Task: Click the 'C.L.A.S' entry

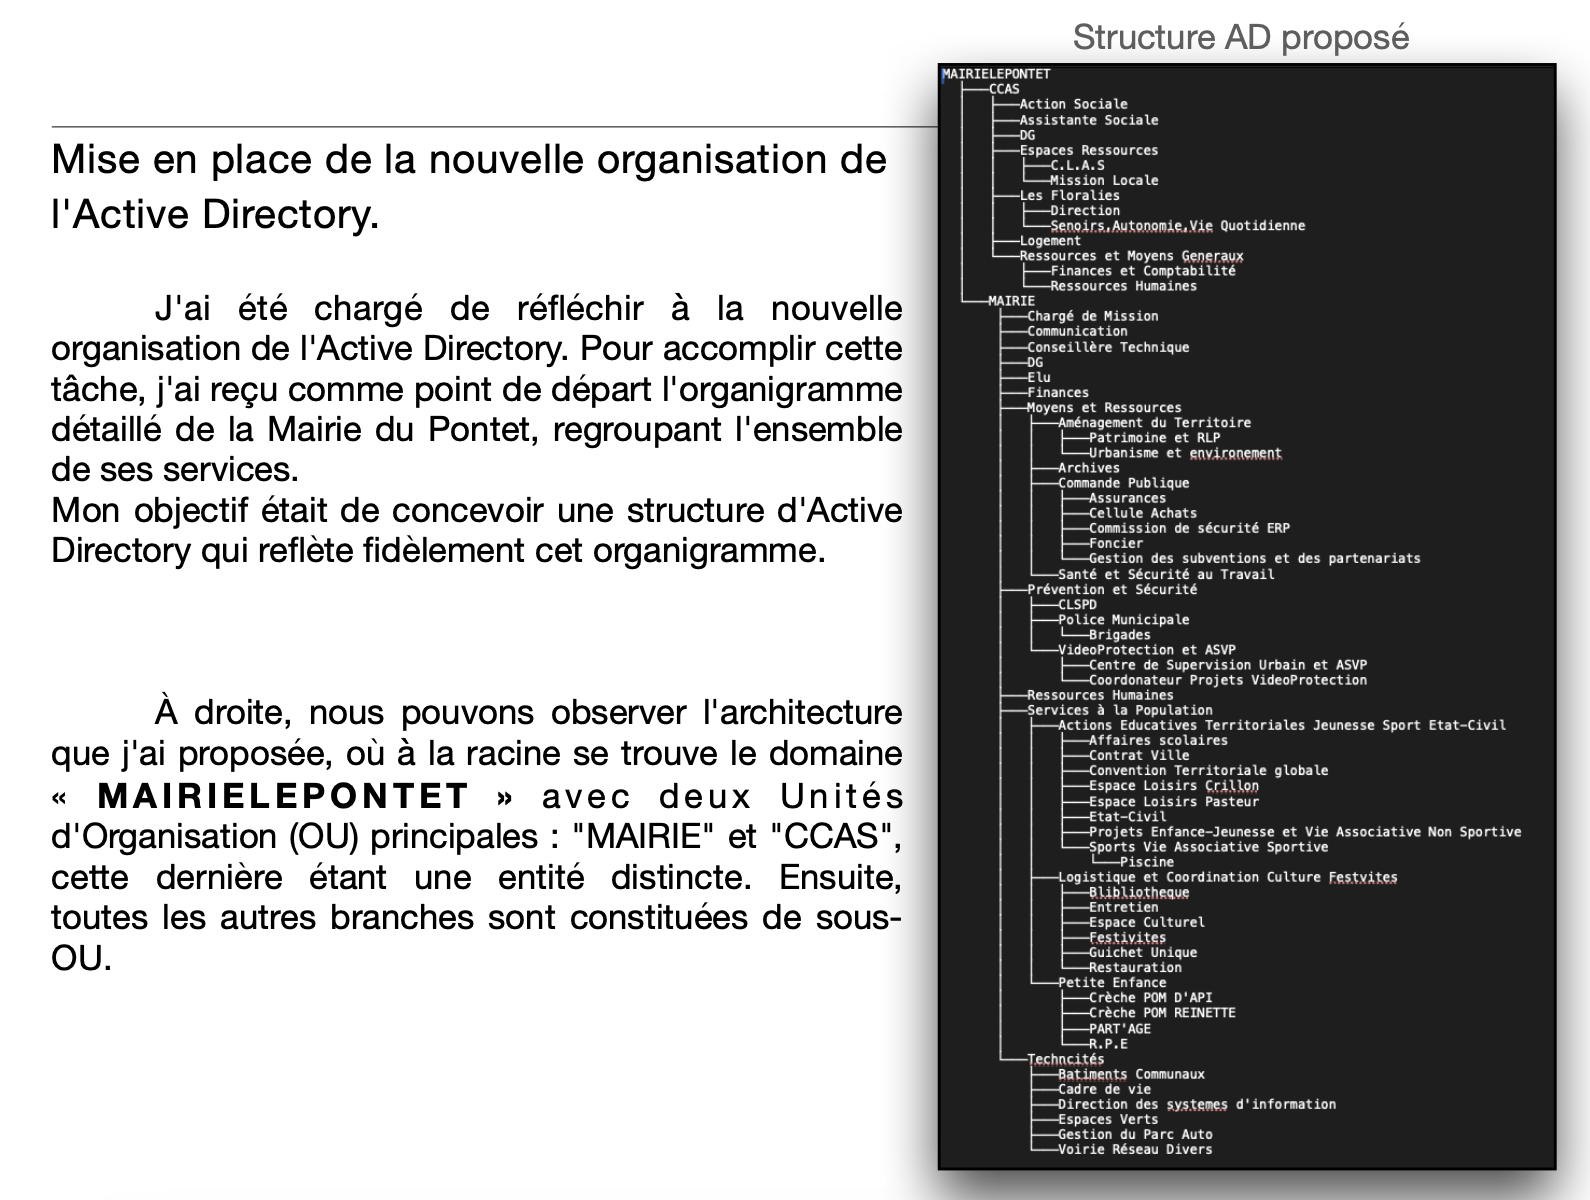Action: pyautogui.click(x=1077, y=165)
